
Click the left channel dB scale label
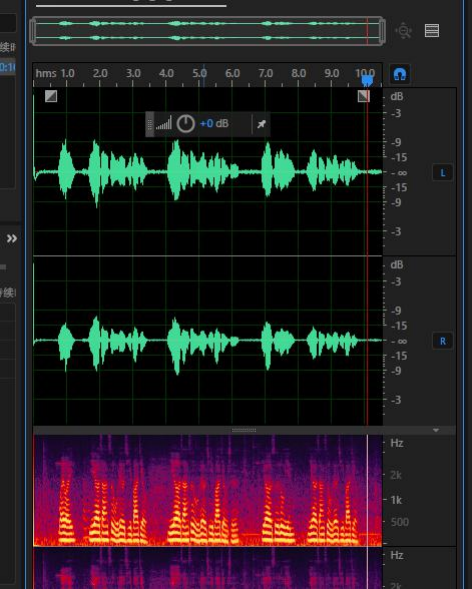[x=397, y=97]
